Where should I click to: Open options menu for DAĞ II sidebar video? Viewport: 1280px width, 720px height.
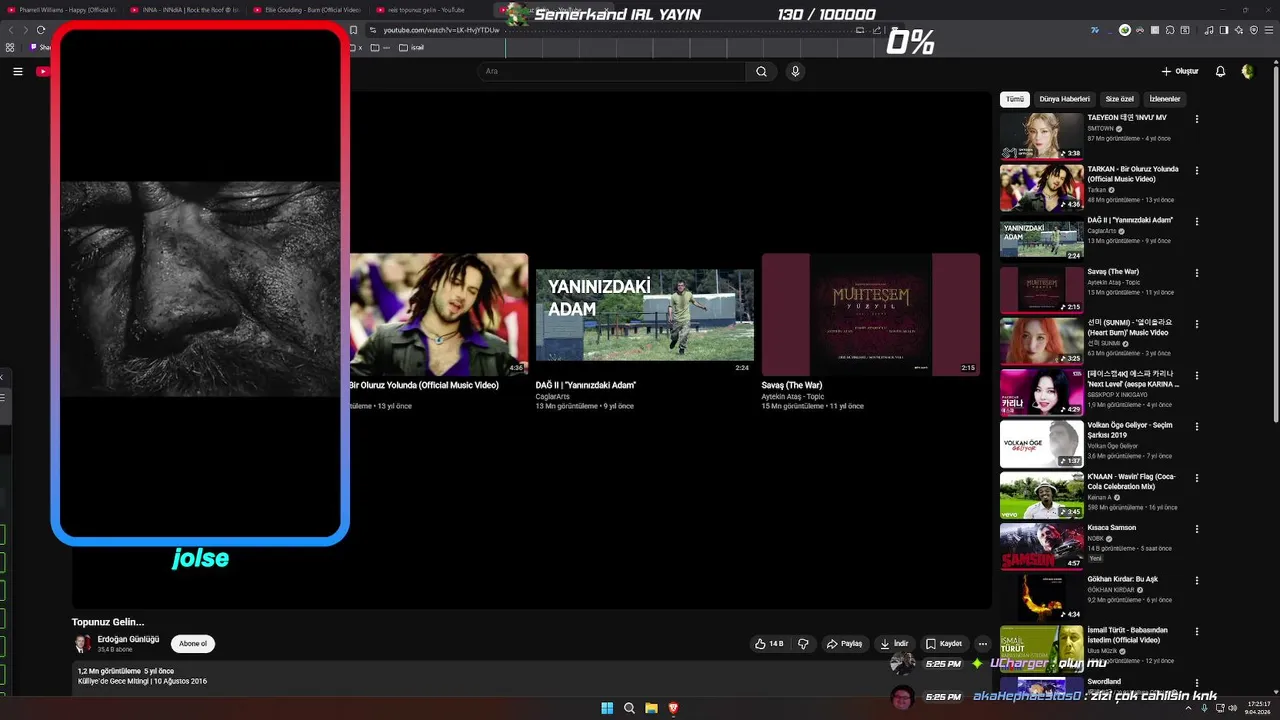(1197, 222)
